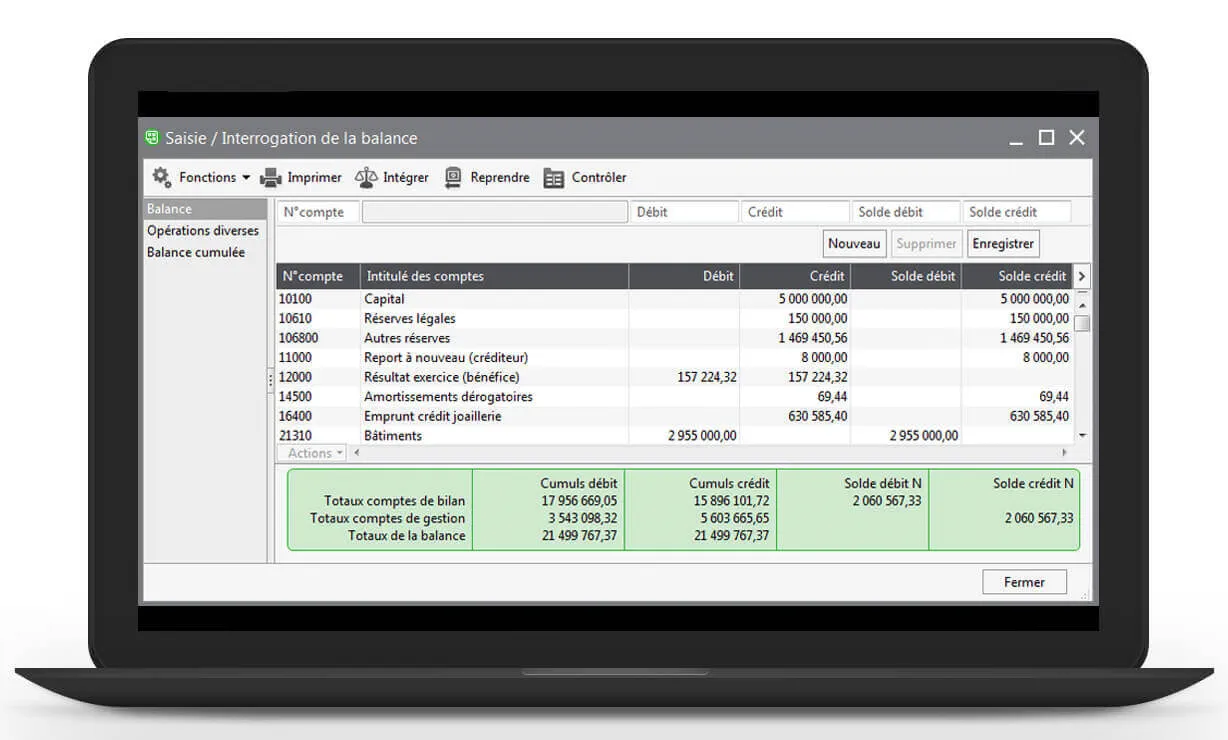Select the Report à nouveau (créditeur) row
Viewport: 1228px width, 740px height.
click(674, 357)
